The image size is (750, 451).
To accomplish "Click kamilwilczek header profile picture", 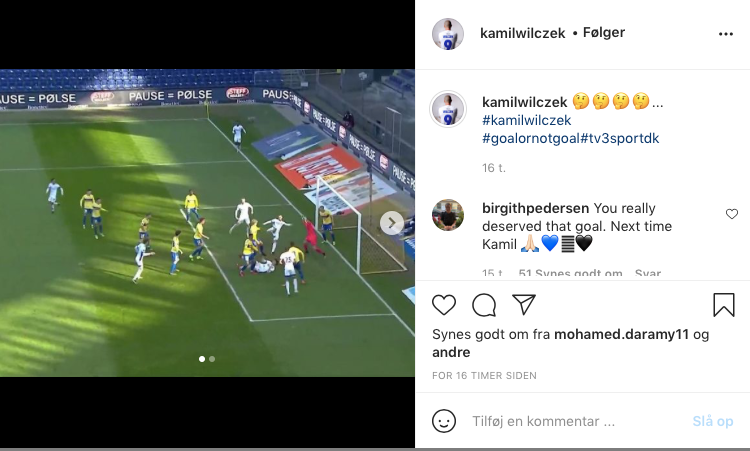I will pos(448,33).
